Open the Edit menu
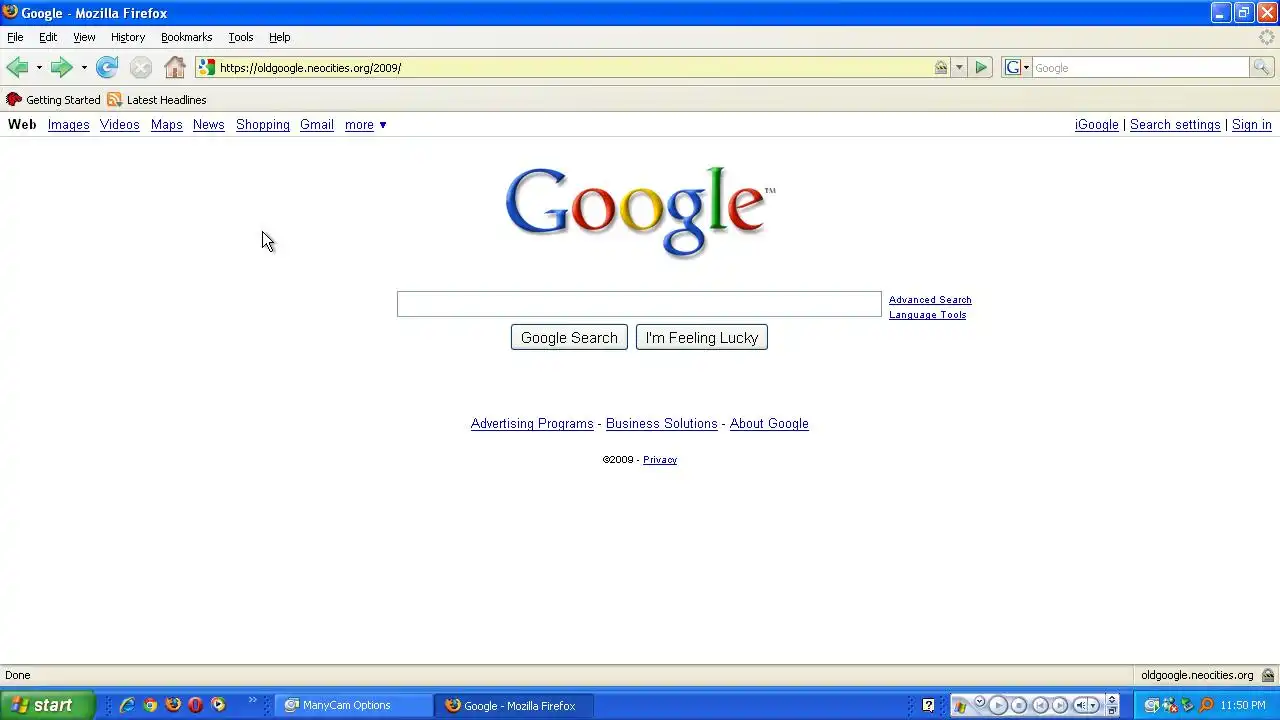This screenshot has width=1280, height=720. pos(48,37)
